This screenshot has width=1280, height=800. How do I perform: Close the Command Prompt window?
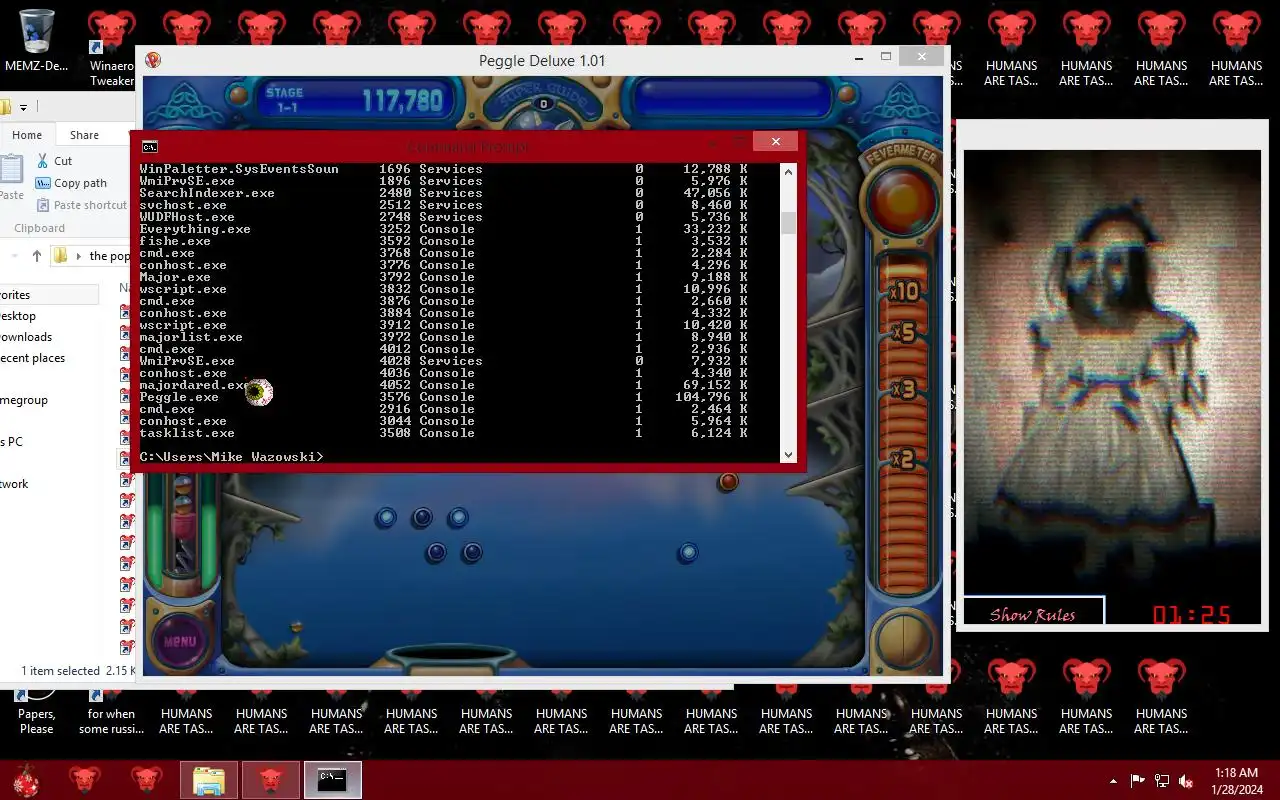pyautogui.click(x=775, y=142)
